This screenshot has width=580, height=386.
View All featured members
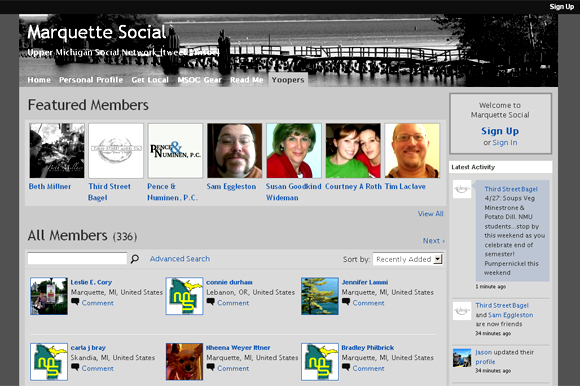(x=431, y=214)
